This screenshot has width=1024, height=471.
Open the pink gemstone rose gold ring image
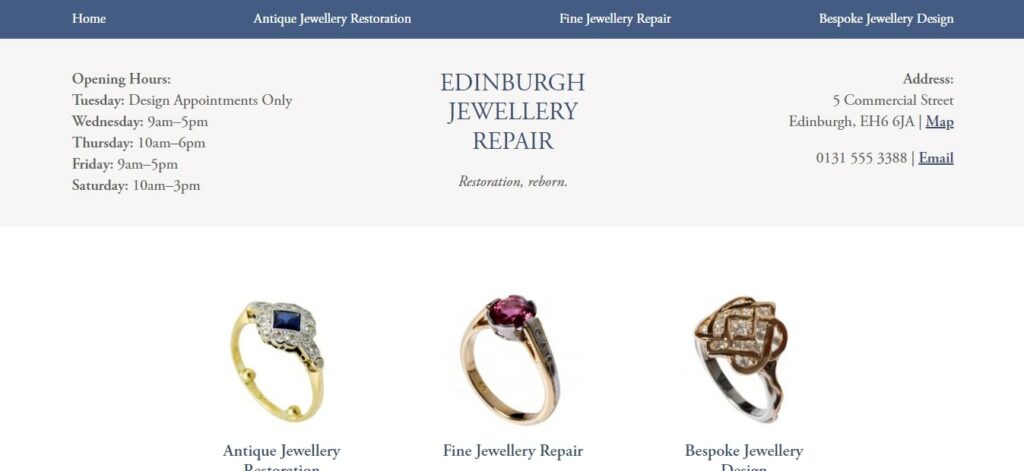click(509, 359)
